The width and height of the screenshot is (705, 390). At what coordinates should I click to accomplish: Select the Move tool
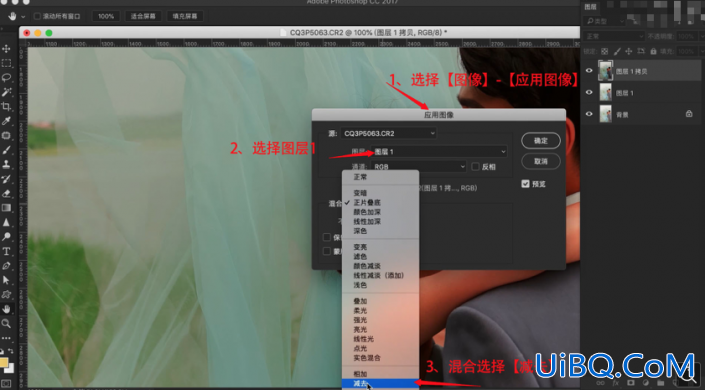click(6, 49)
